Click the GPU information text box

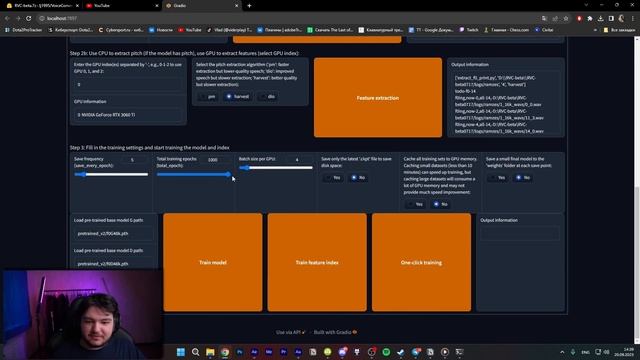click(128, 115)
